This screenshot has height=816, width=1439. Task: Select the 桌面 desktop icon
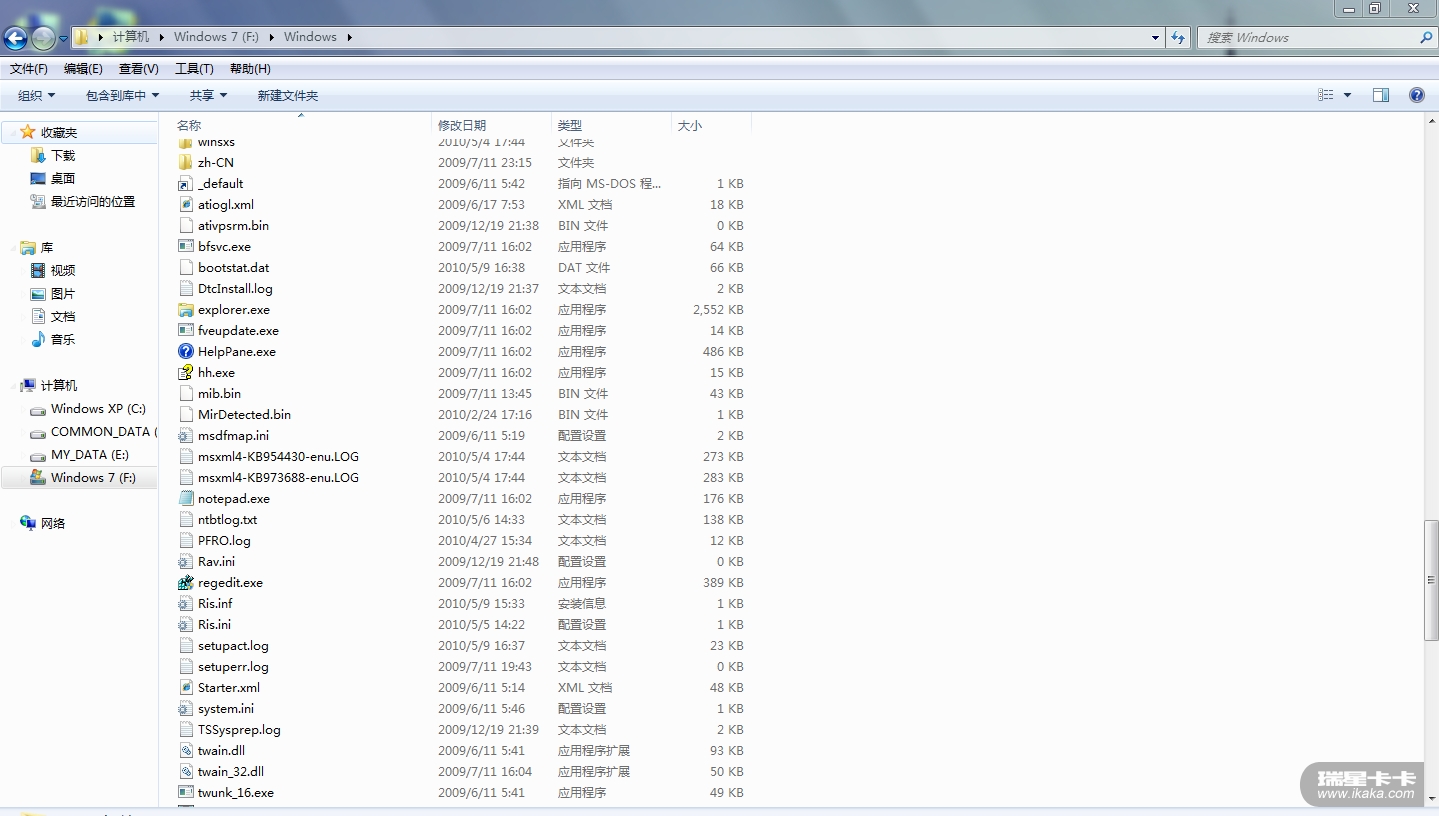(x=38, y=179)
